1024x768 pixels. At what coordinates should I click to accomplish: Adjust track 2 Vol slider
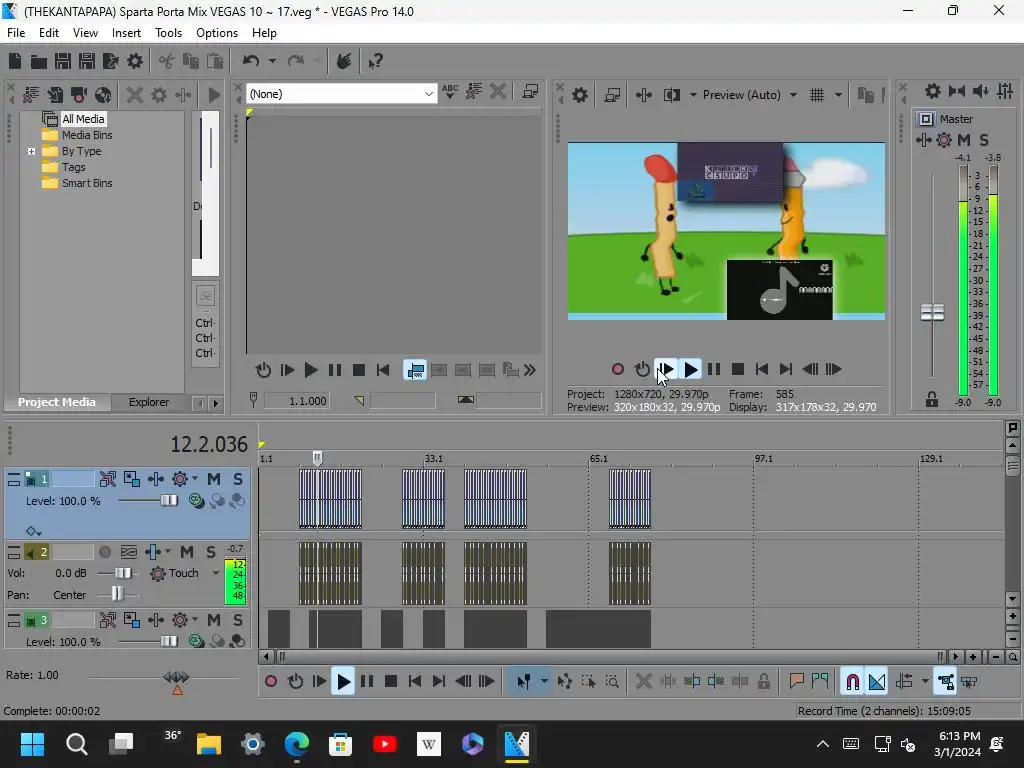pos(122,573)
